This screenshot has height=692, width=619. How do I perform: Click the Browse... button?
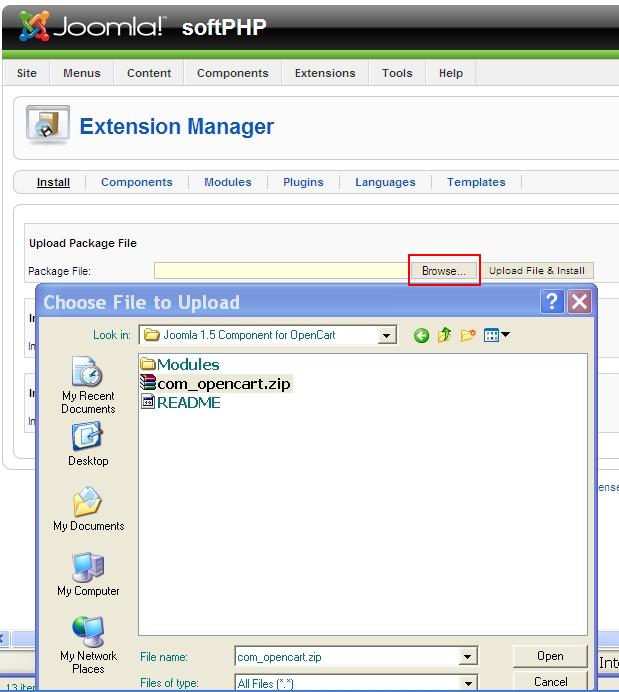pos(444,271)
